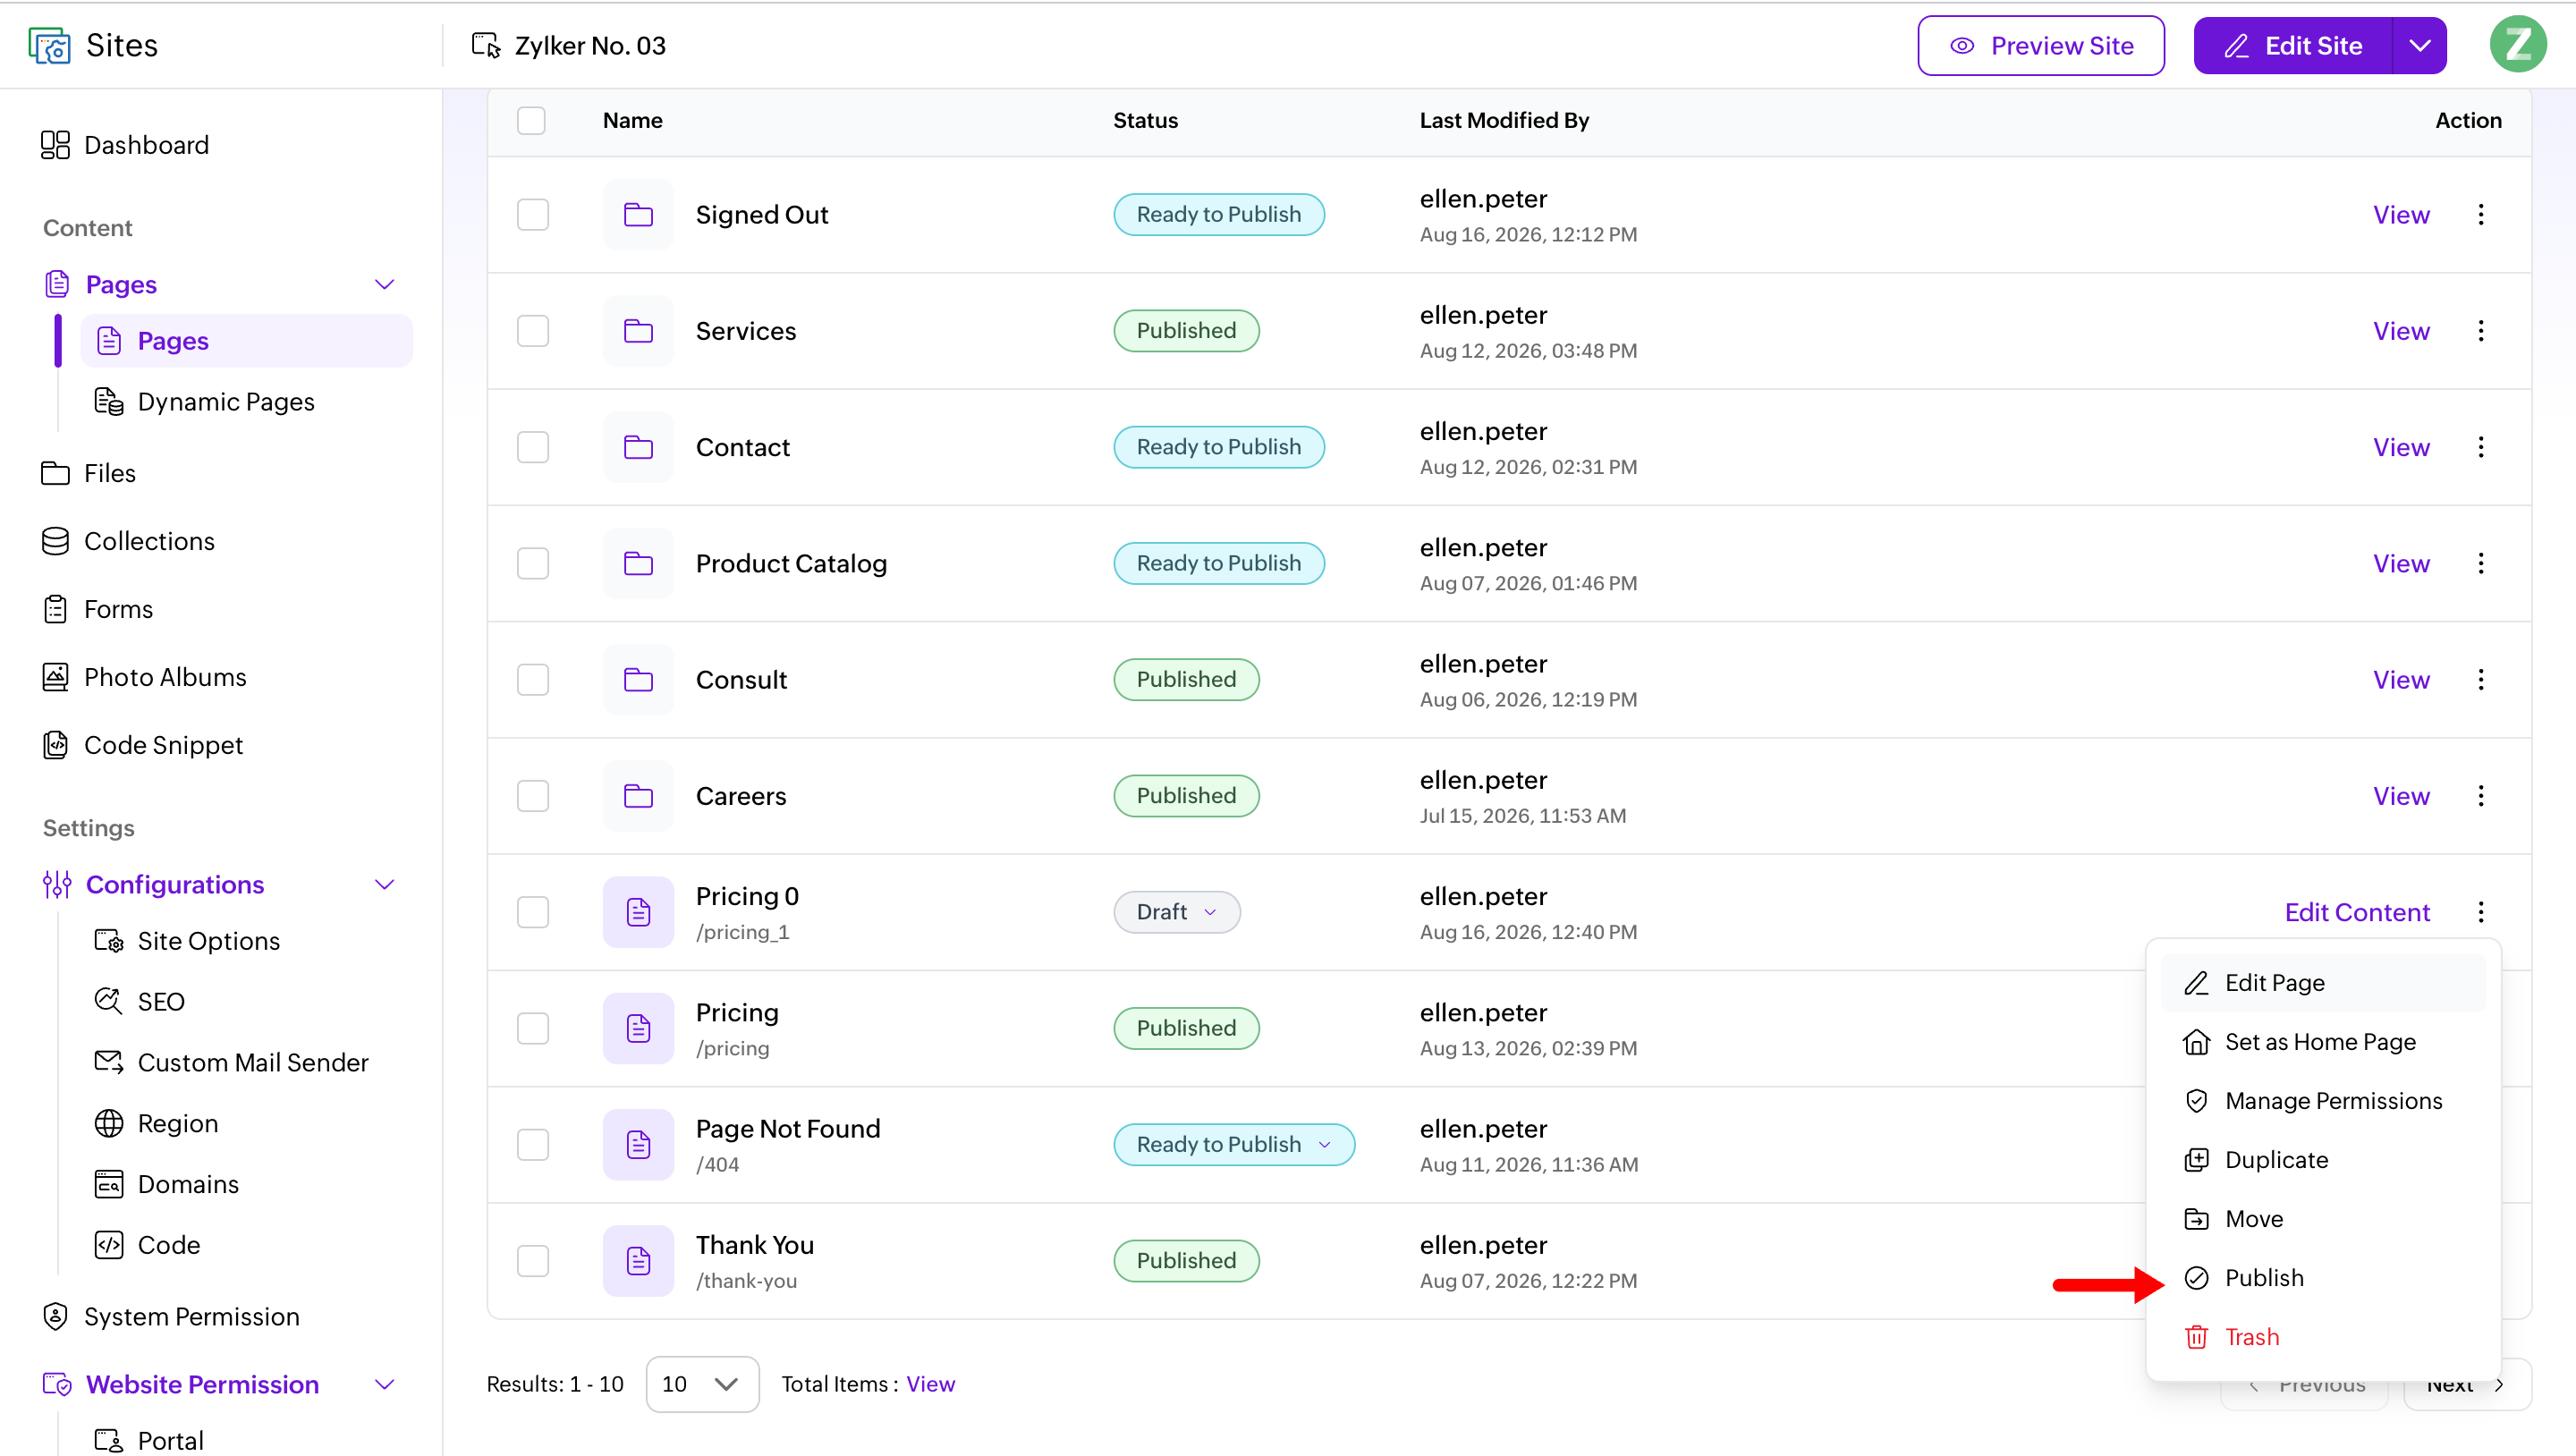Screen dimensions: 2576x1456
Task: Click the Sites logo icon
Action: (49, 45)
